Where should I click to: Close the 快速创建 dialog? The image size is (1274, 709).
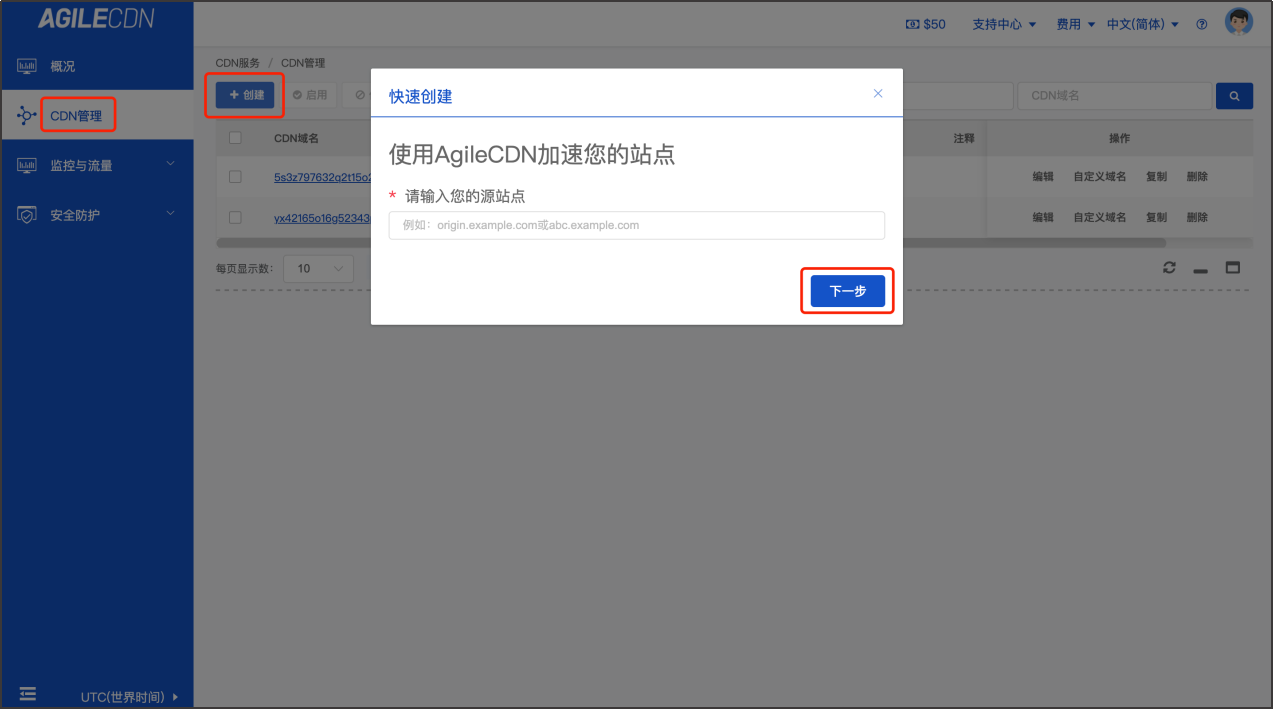pyautogui.click(x=878, y=93)
